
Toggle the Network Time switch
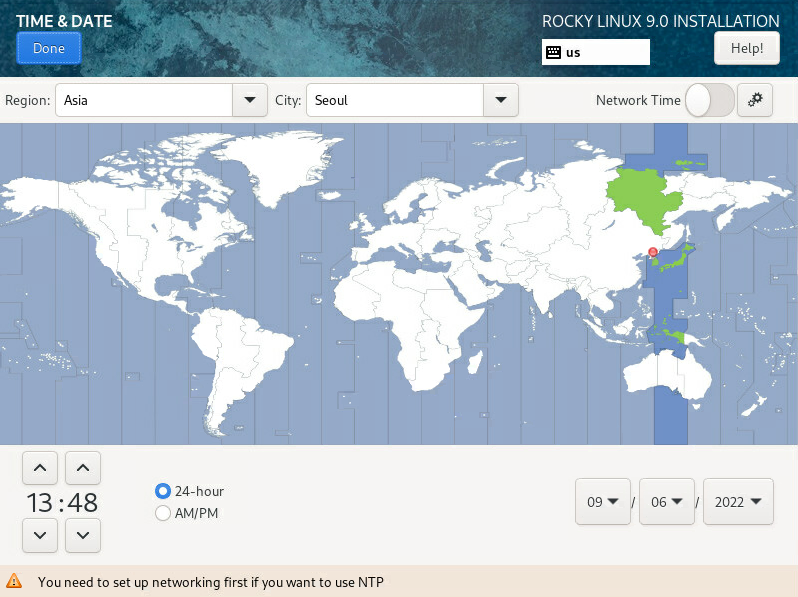(x=709, y=100)
